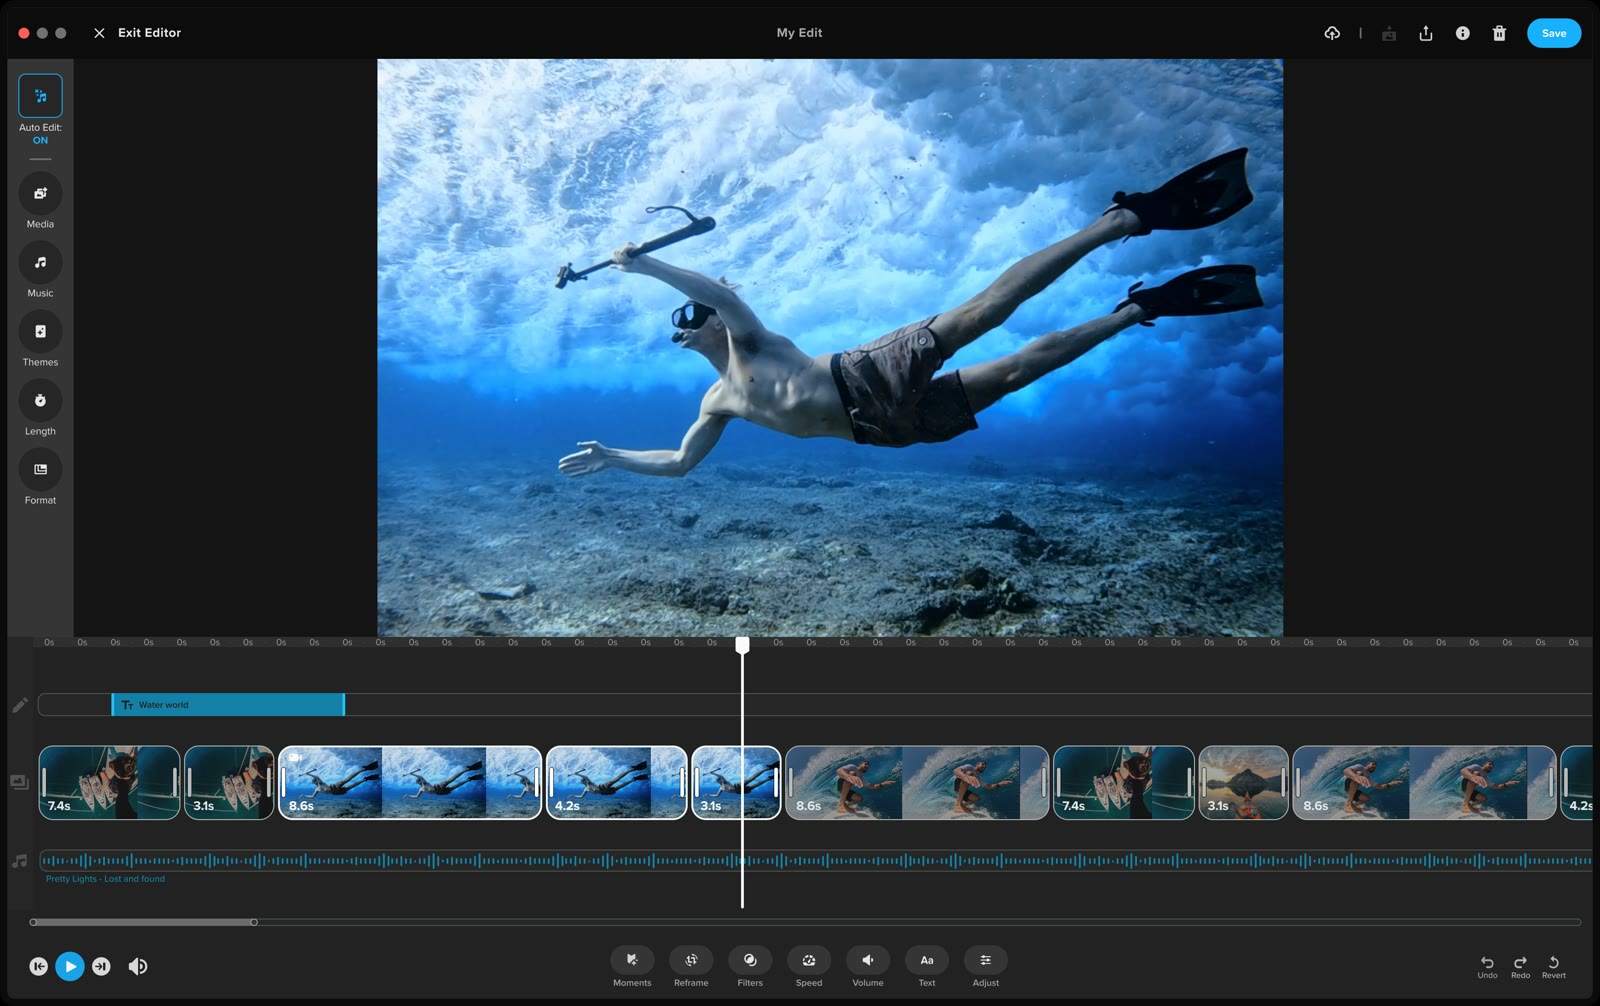The image size is (1600, 1006).
Task: Open the Moments tool
Action: tap(632, 960)
